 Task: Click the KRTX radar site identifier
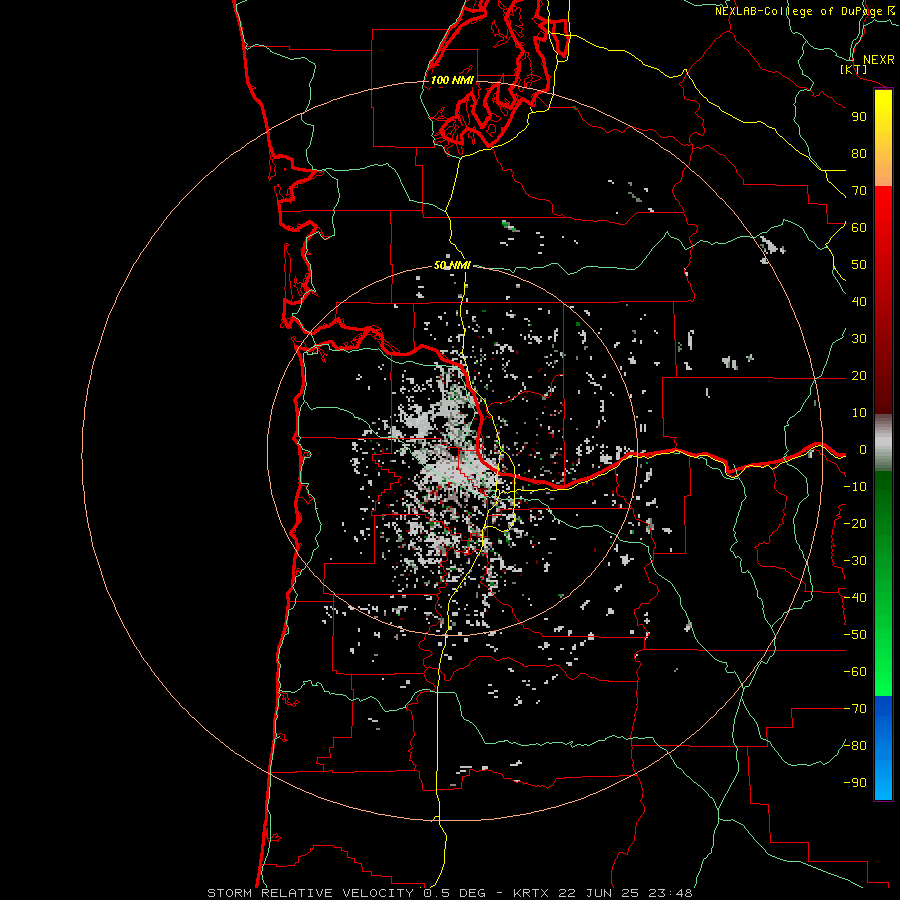coord(531,893)
